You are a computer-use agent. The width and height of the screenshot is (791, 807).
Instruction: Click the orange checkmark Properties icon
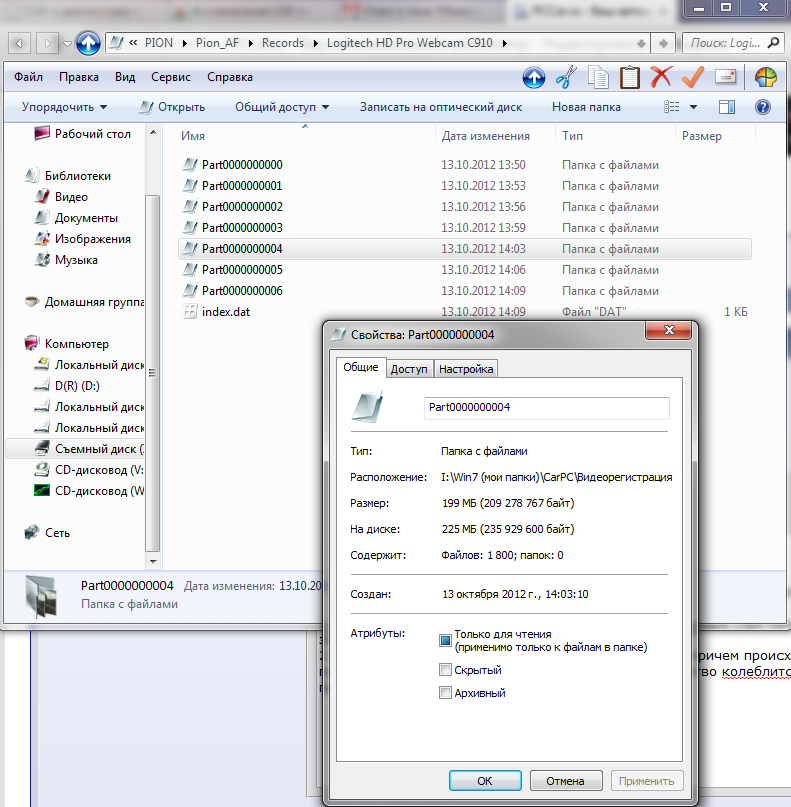(x=692, y=77)
